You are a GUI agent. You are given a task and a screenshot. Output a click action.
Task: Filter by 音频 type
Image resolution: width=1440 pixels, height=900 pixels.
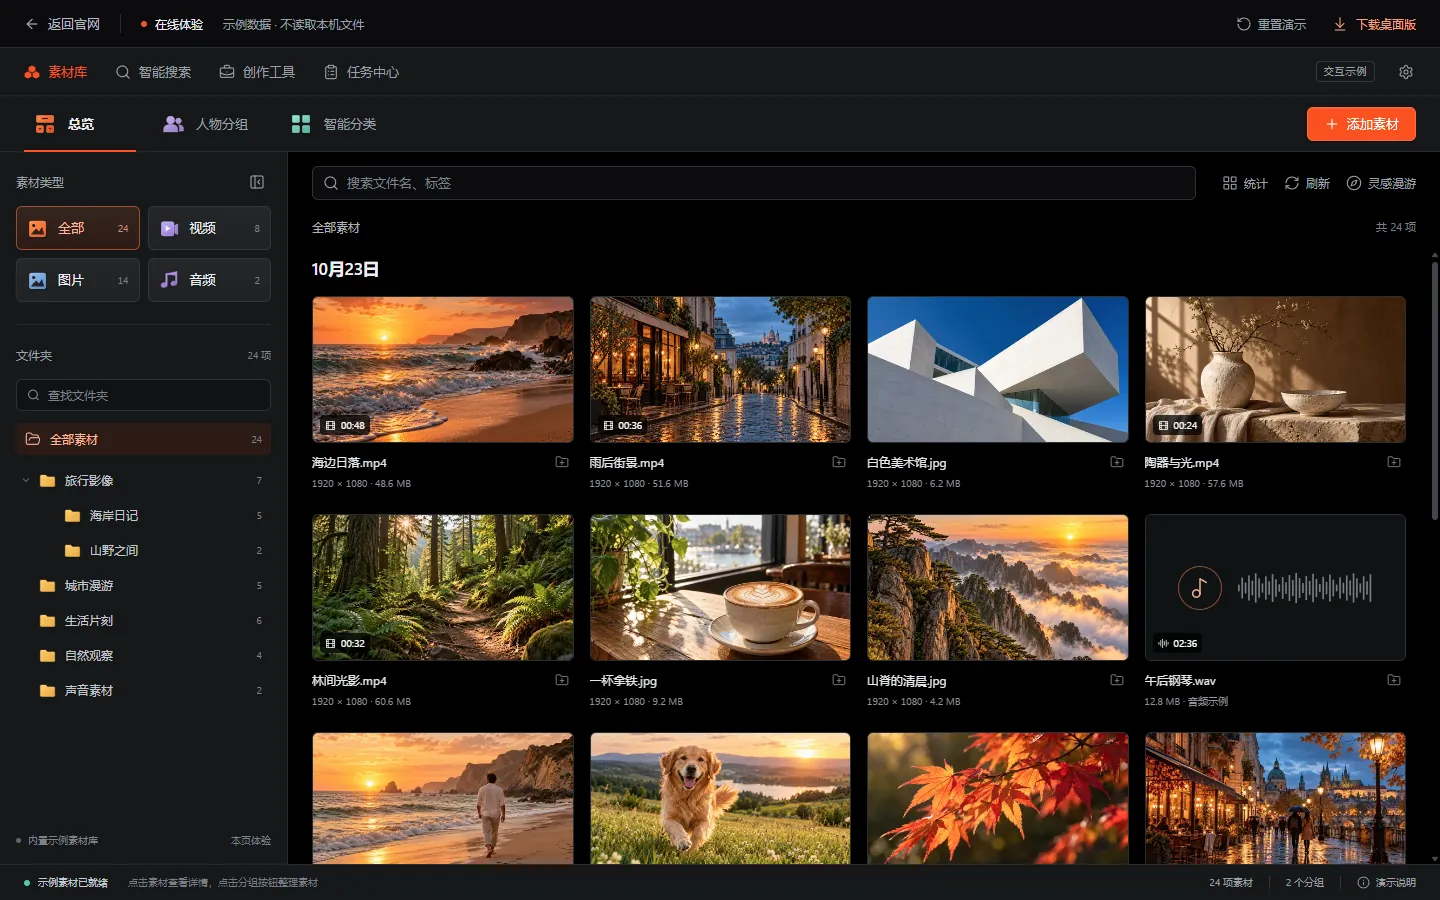(x=209, y=280)
